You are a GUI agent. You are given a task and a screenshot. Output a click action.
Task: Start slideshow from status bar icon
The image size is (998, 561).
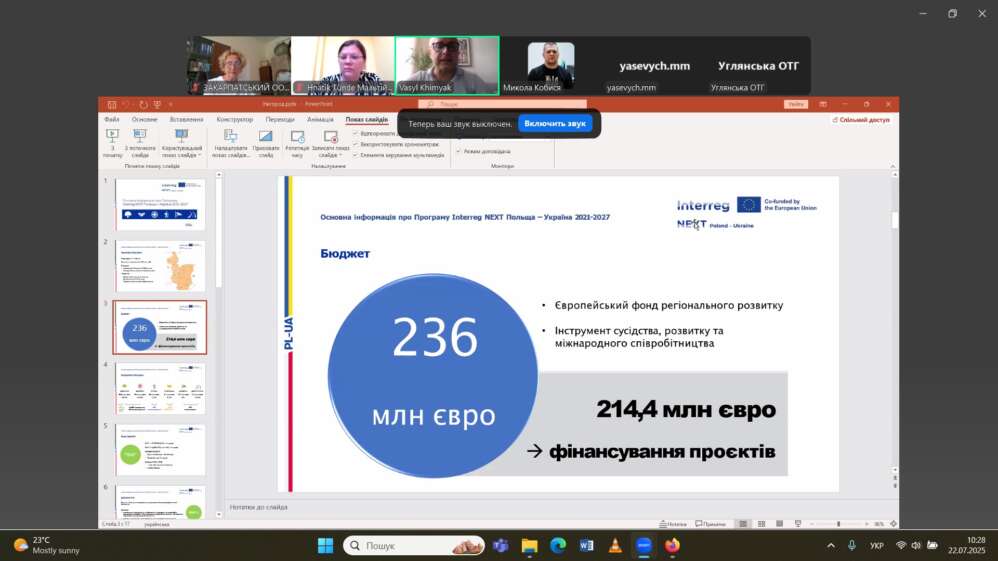tap(798, 524)
